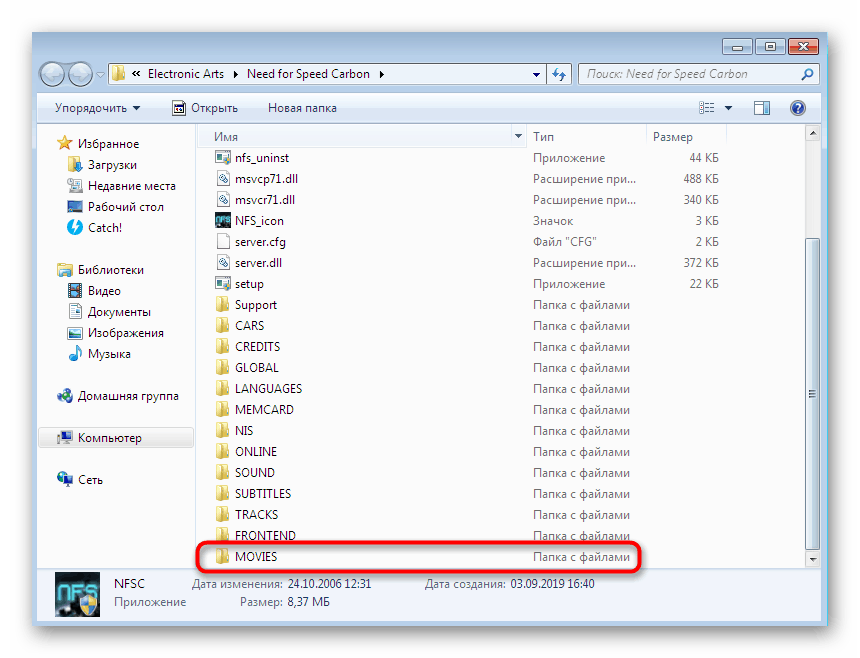The image size is (860, 658).
Task: Select the TRACKS folder name
Action: tap(256, 514)
